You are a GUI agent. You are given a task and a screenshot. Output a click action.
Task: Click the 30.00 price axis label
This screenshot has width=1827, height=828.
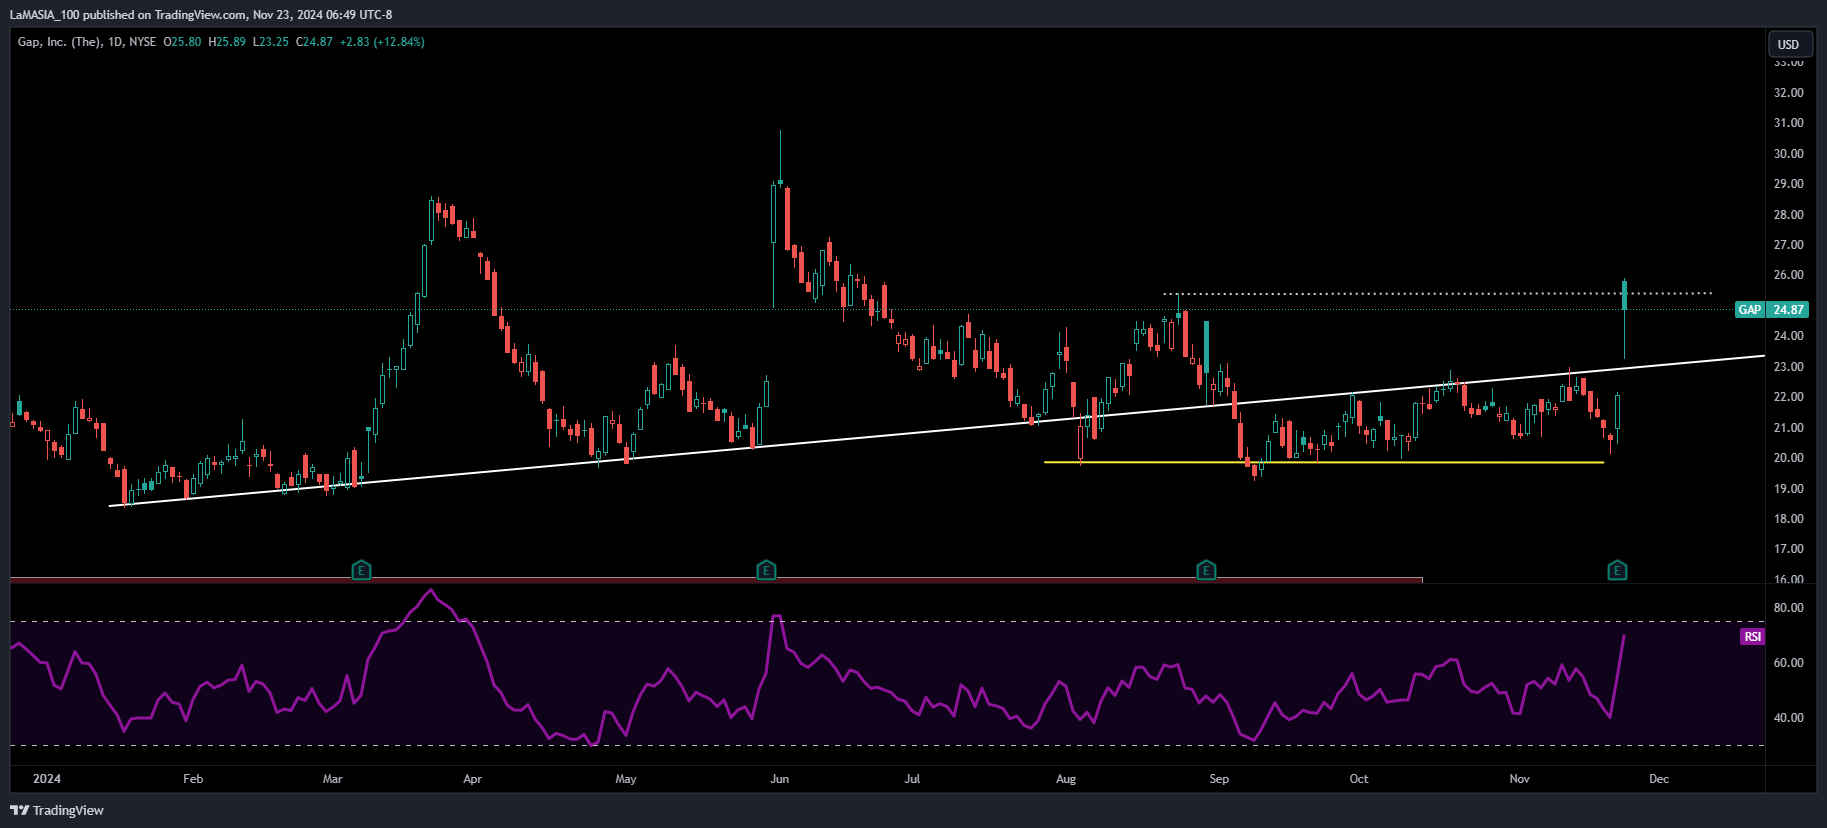coord(1788,154)
